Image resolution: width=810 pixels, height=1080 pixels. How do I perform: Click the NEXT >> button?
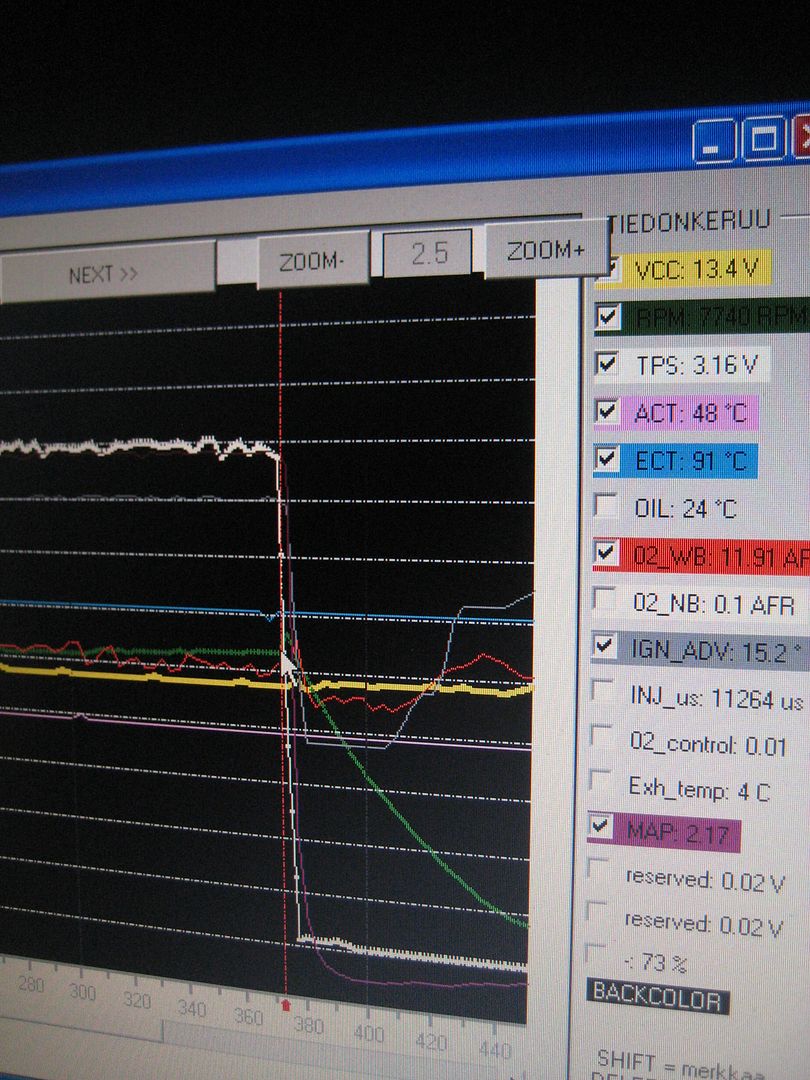104,274
